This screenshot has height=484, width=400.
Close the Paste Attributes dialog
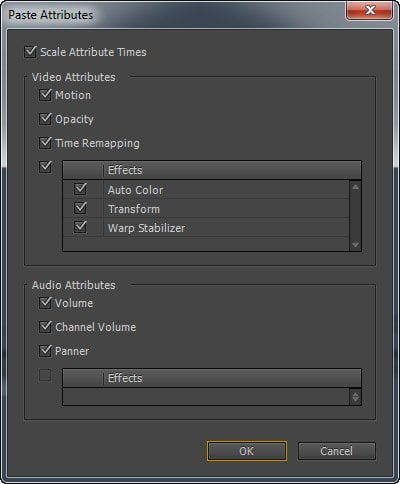(x=369, y=11)
